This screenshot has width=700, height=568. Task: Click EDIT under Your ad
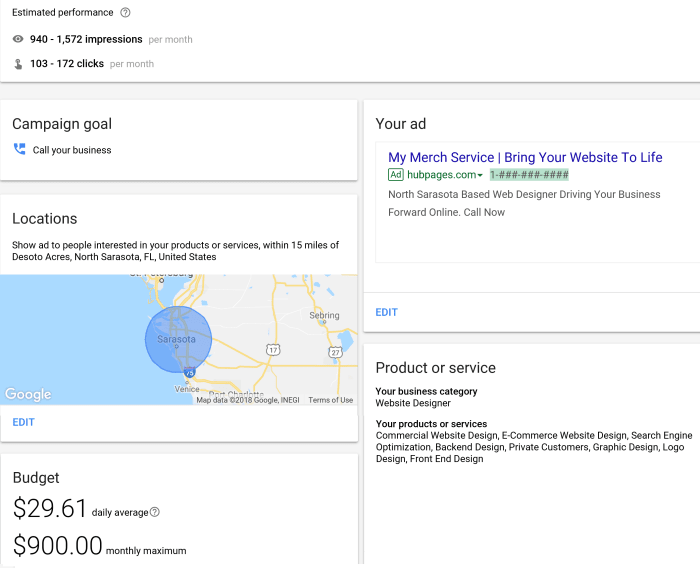coord(386,312)
